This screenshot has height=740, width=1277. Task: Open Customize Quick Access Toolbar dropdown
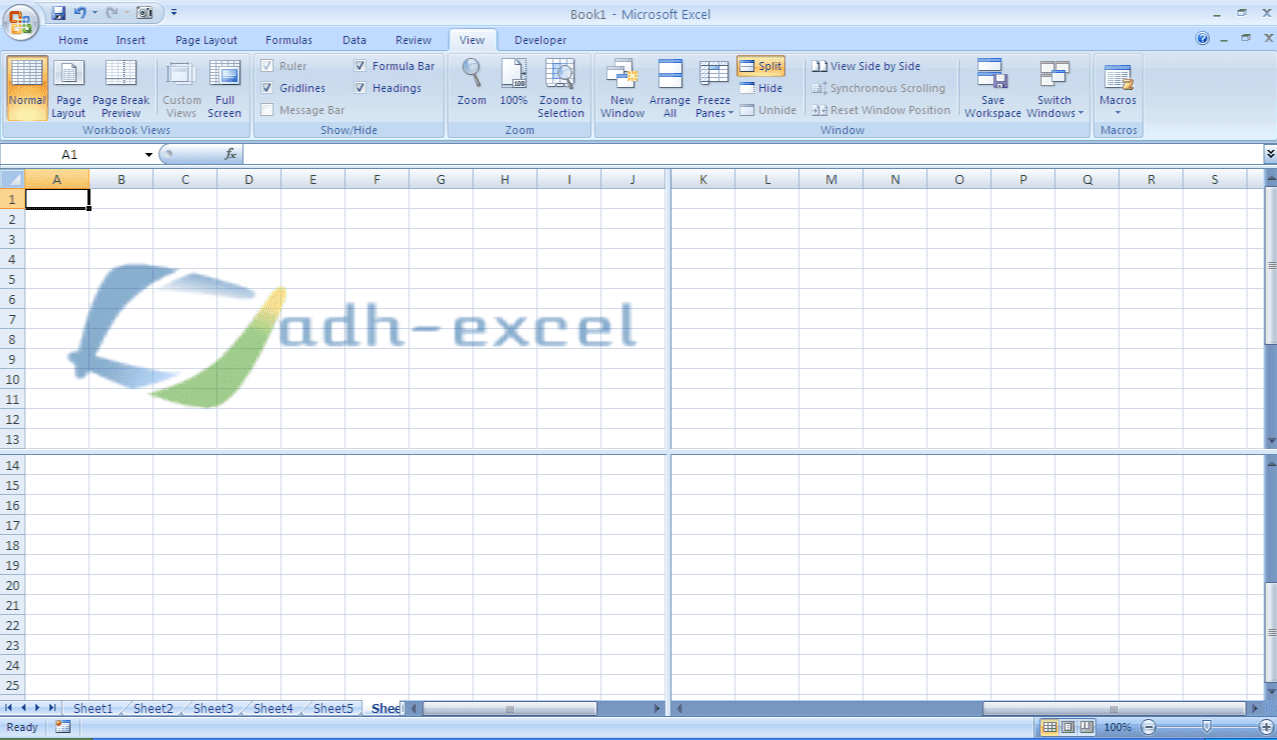[174, 13]
